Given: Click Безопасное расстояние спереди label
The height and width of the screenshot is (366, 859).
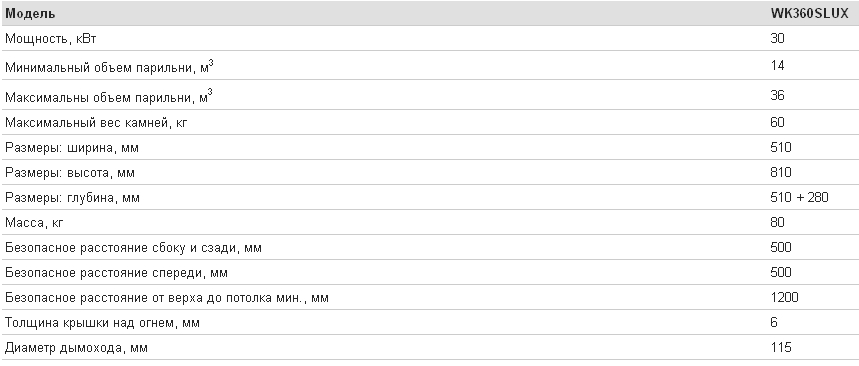Looking at the screenshot, I should coord(117,273).
